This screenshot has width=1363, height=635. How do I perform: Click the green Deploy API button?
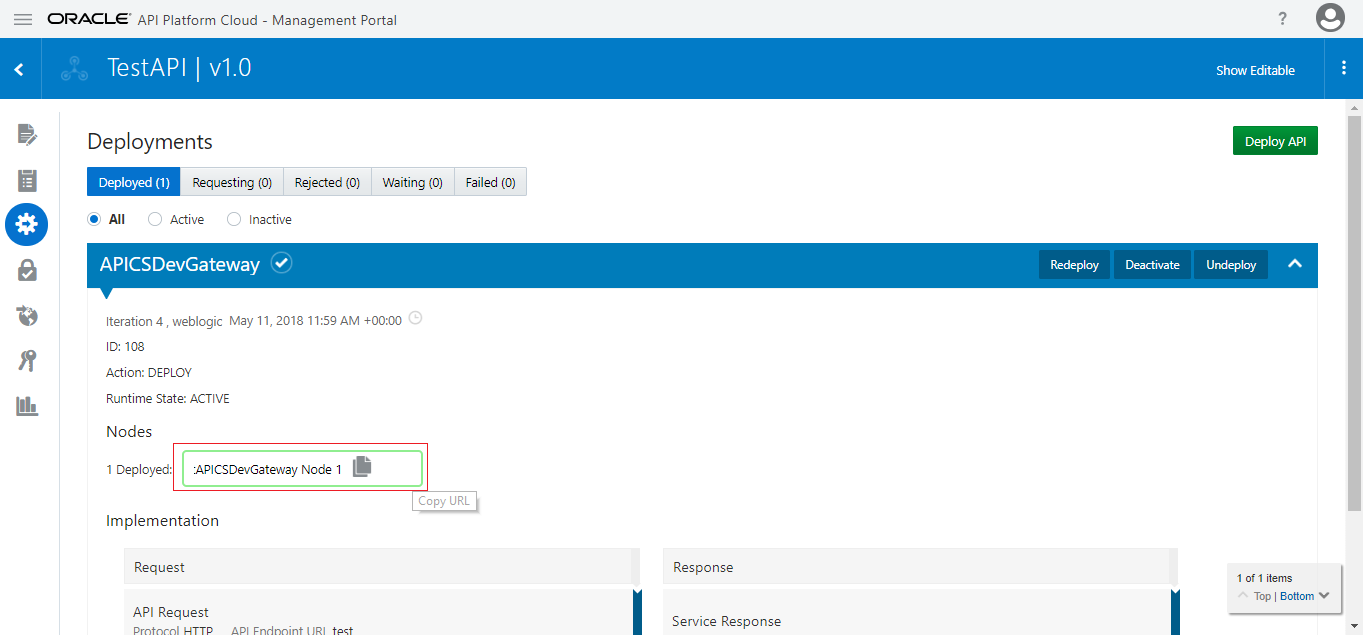1275,141
